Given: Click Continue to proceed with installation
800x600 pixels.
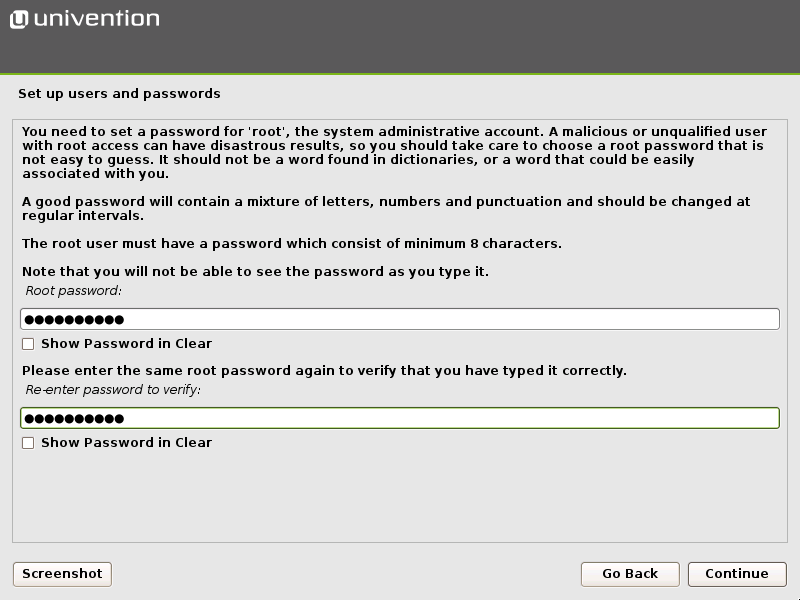Looking at the screenshot, I should pyautogui.click(x=737, y=573).
